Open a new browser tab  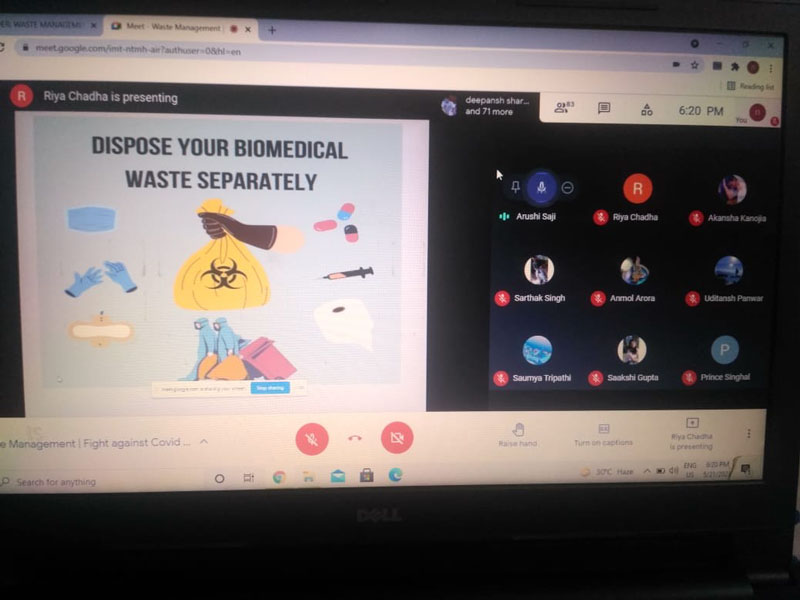(x=271, y=30)
